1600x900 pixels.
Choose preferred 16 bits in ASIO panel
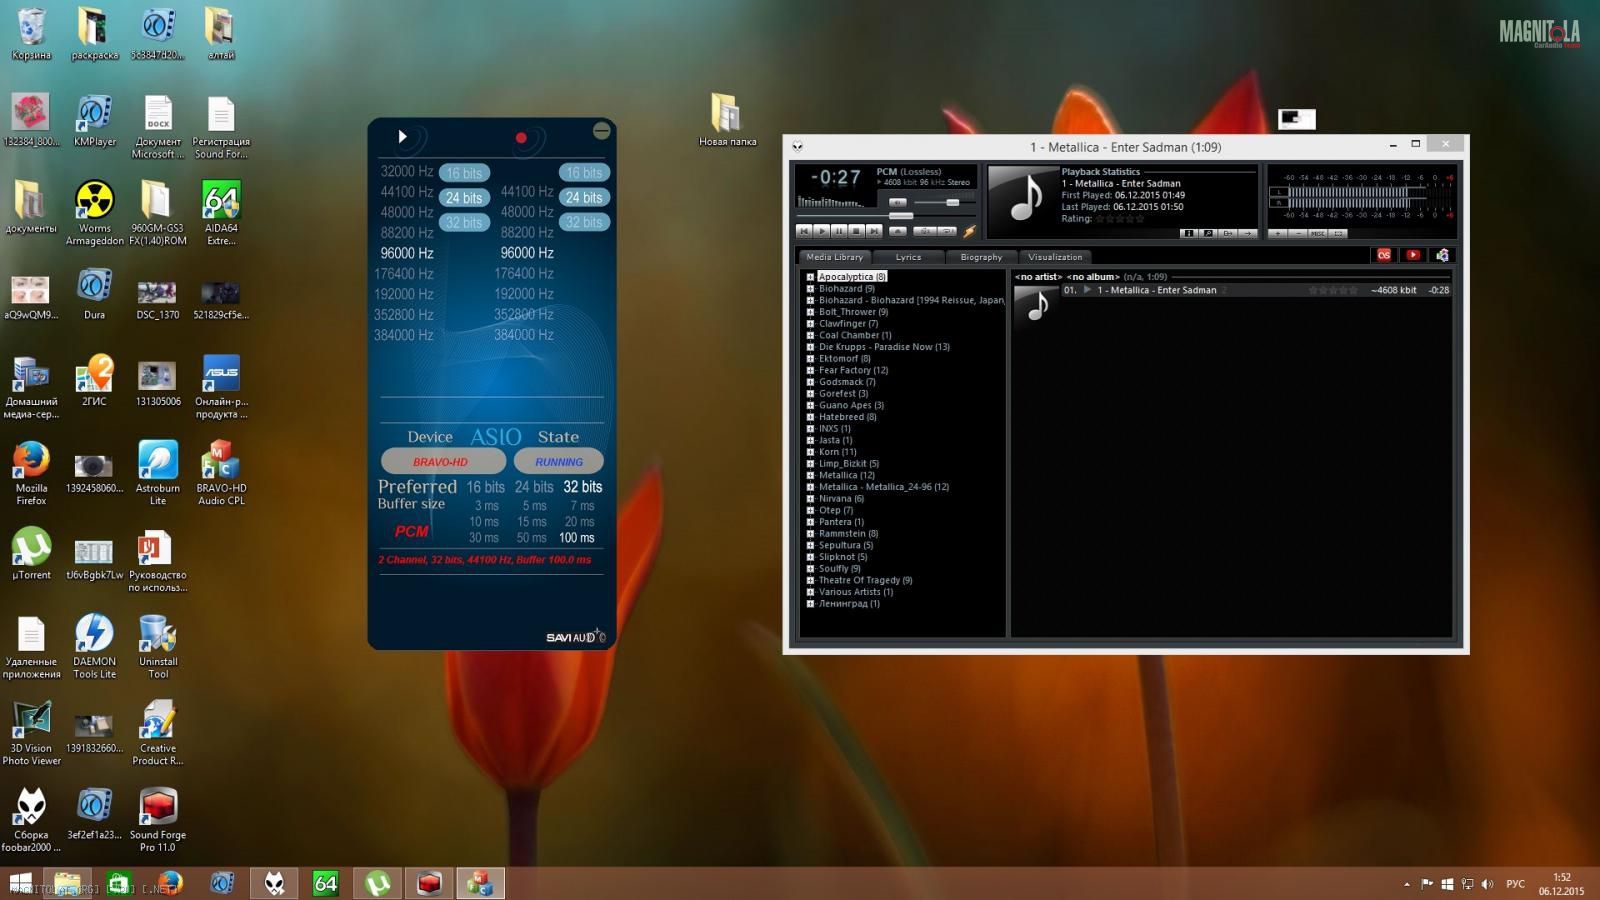coord(485,487)
